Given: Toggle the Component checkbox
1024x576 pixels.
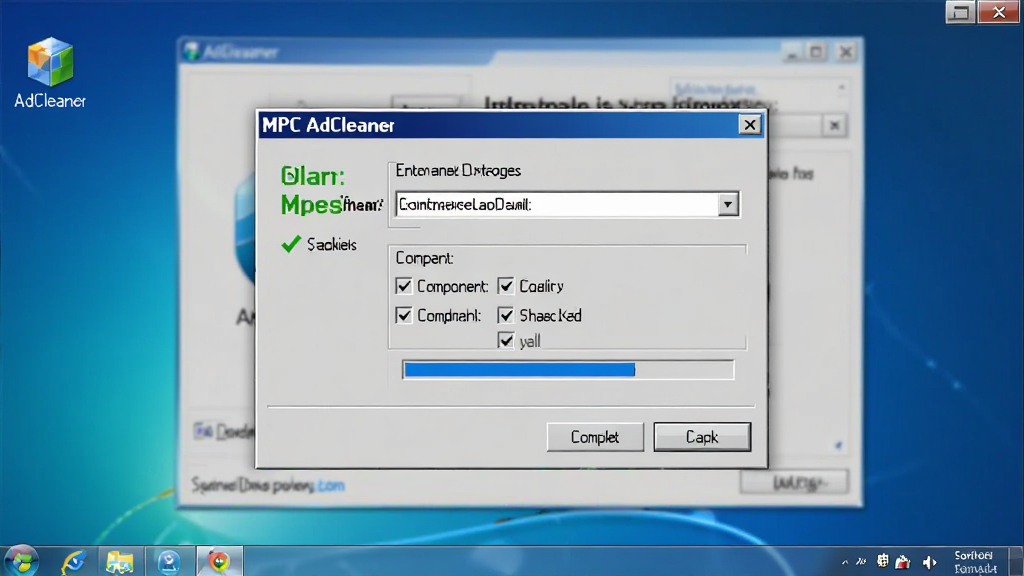Looking at the screenshot, I should click(404, 286).
